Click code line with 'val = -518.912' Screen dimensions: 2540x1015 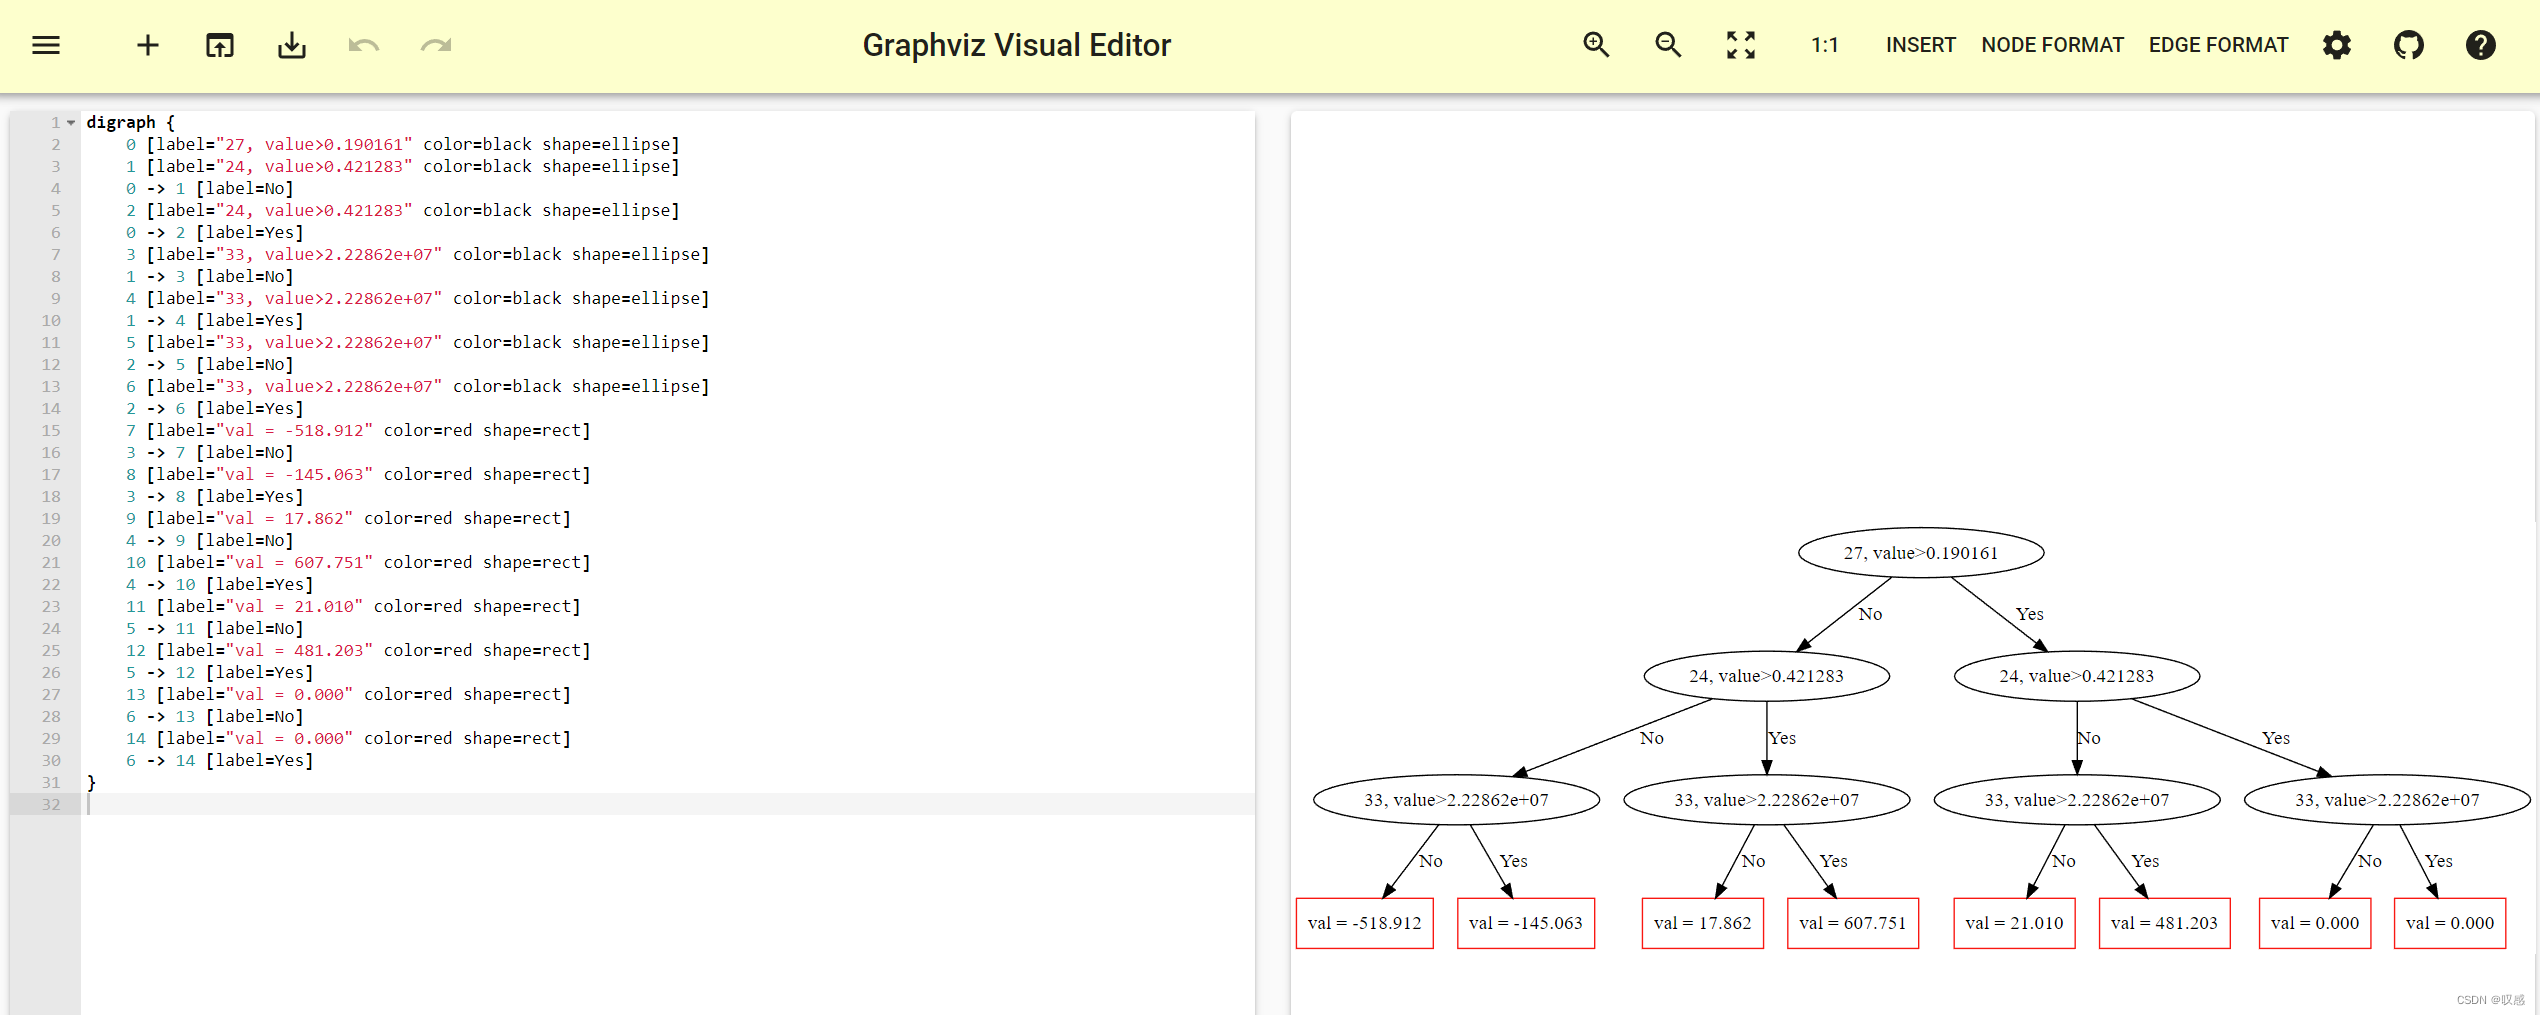pyautogui.click(x=358, y=430)
